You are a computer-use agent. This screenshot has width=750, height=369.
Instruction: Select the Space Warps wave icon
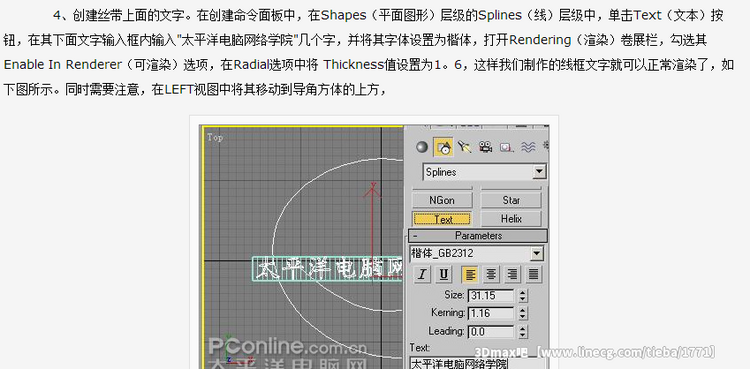(x=528, y=147)
